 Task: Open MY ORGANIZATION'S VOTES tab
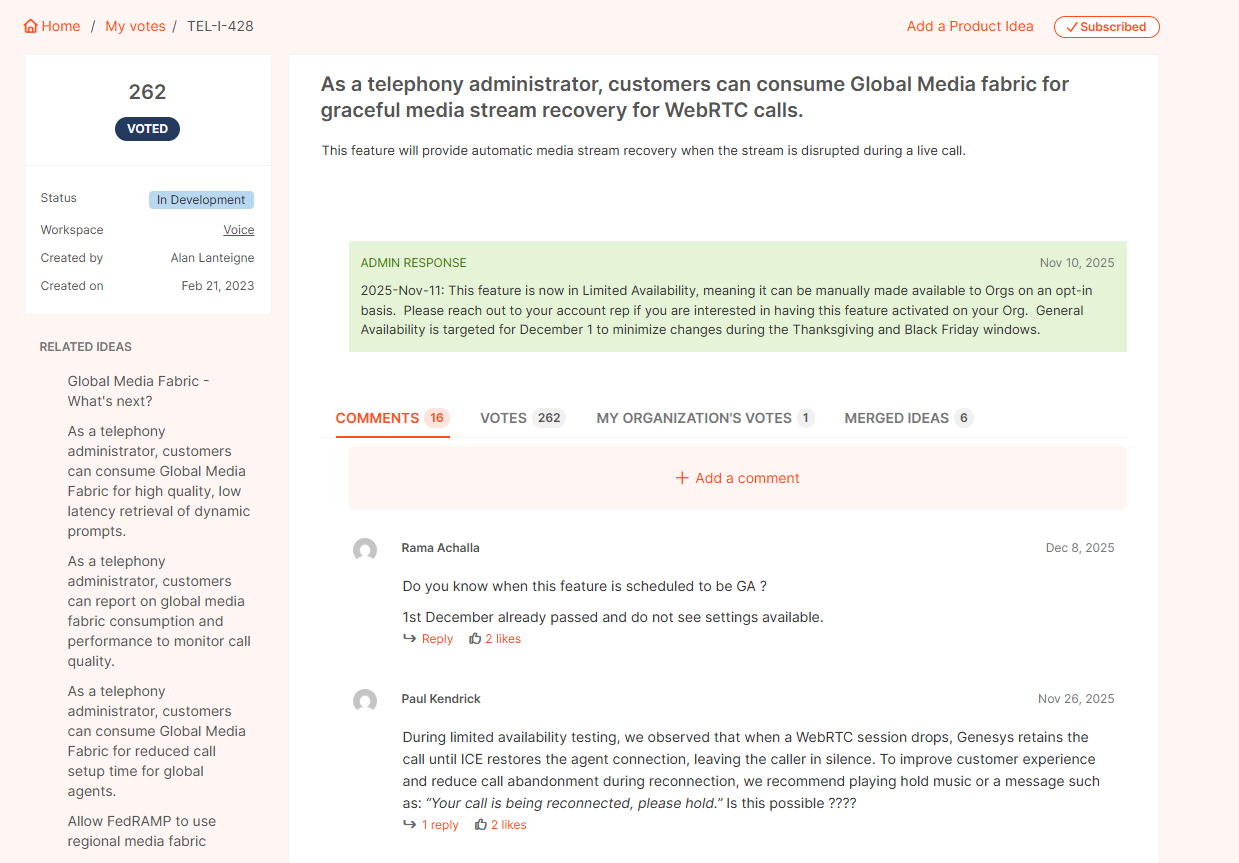point(705,418)
